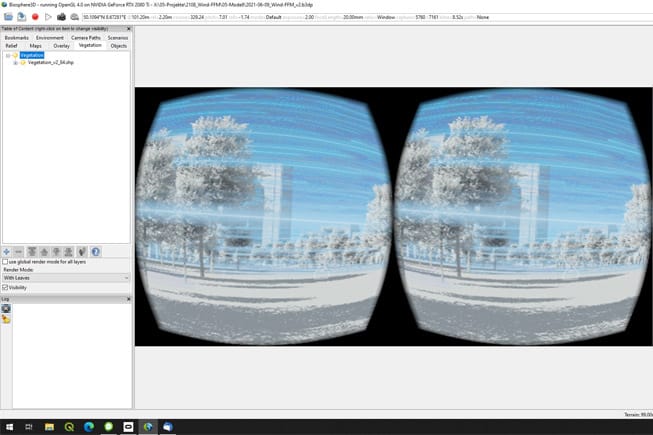Click the blue plus add layer icon
This screenshot has height=435, width=653.
tap(7, 251)
